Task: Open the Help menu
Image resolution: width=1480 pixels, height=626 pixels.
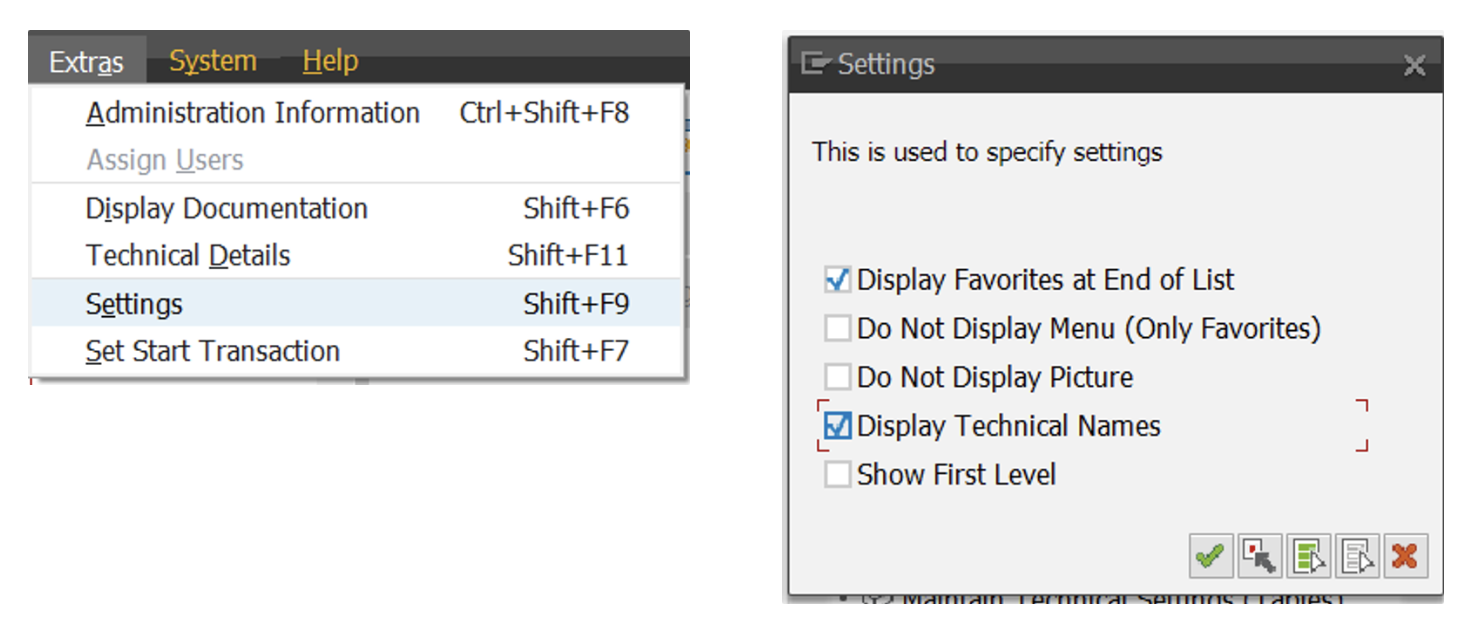Action: (330, 61)
